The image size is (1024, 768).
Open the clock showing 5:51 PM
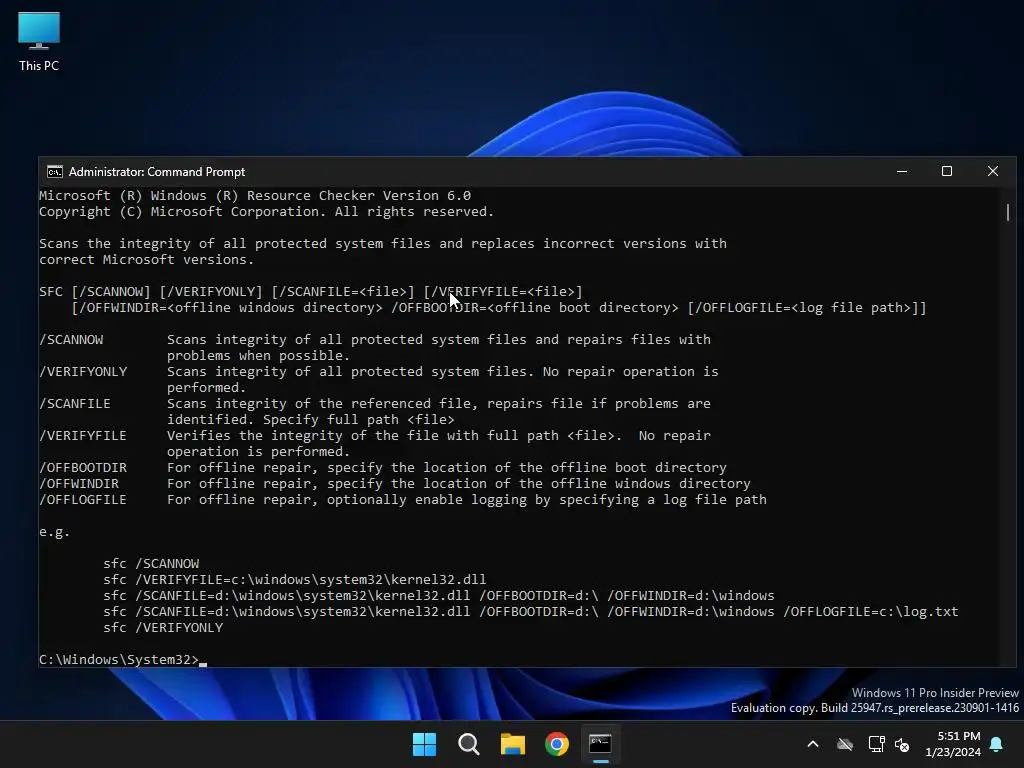coord(953,744)
